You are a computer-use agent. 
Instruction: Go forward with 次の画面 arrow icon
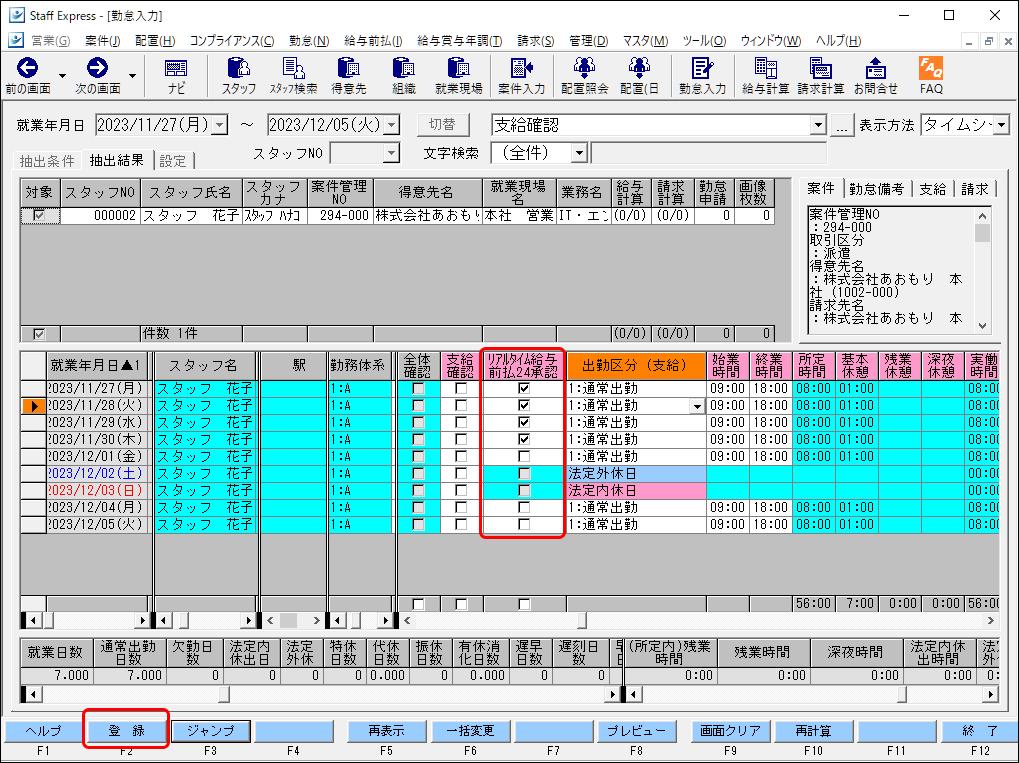(x=97, y=68)
